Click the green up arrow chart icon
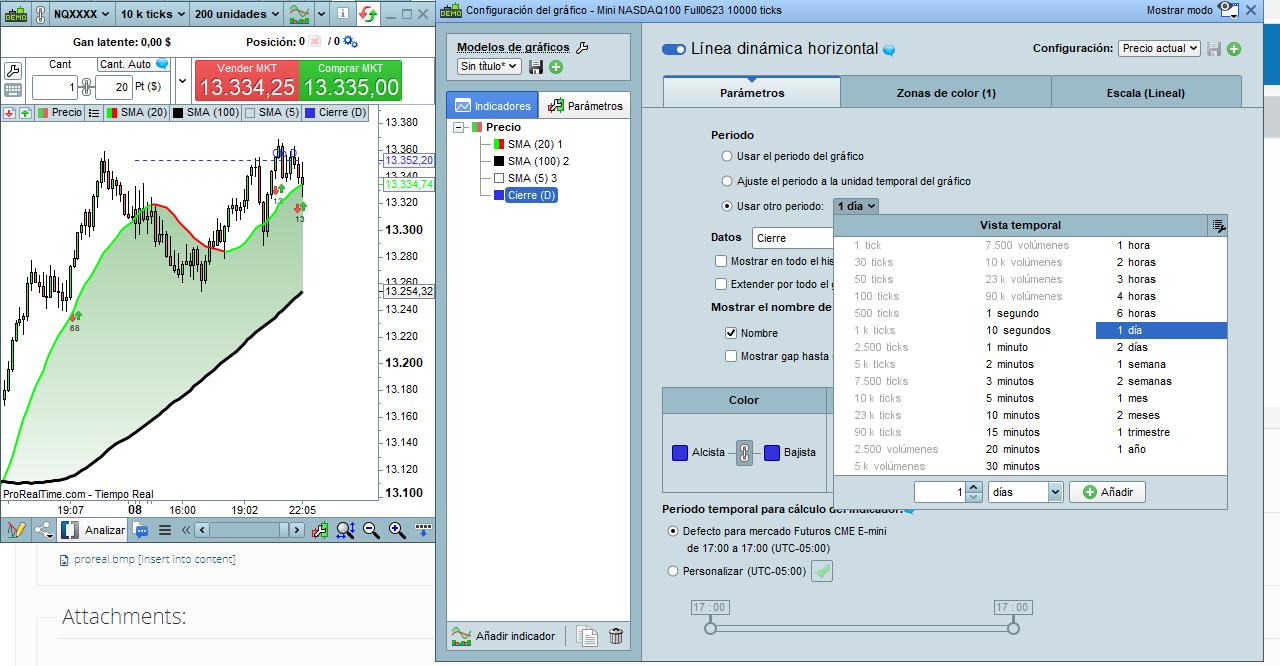The image size is (1280, 666). pyautogui.click(x=24, y=113)
